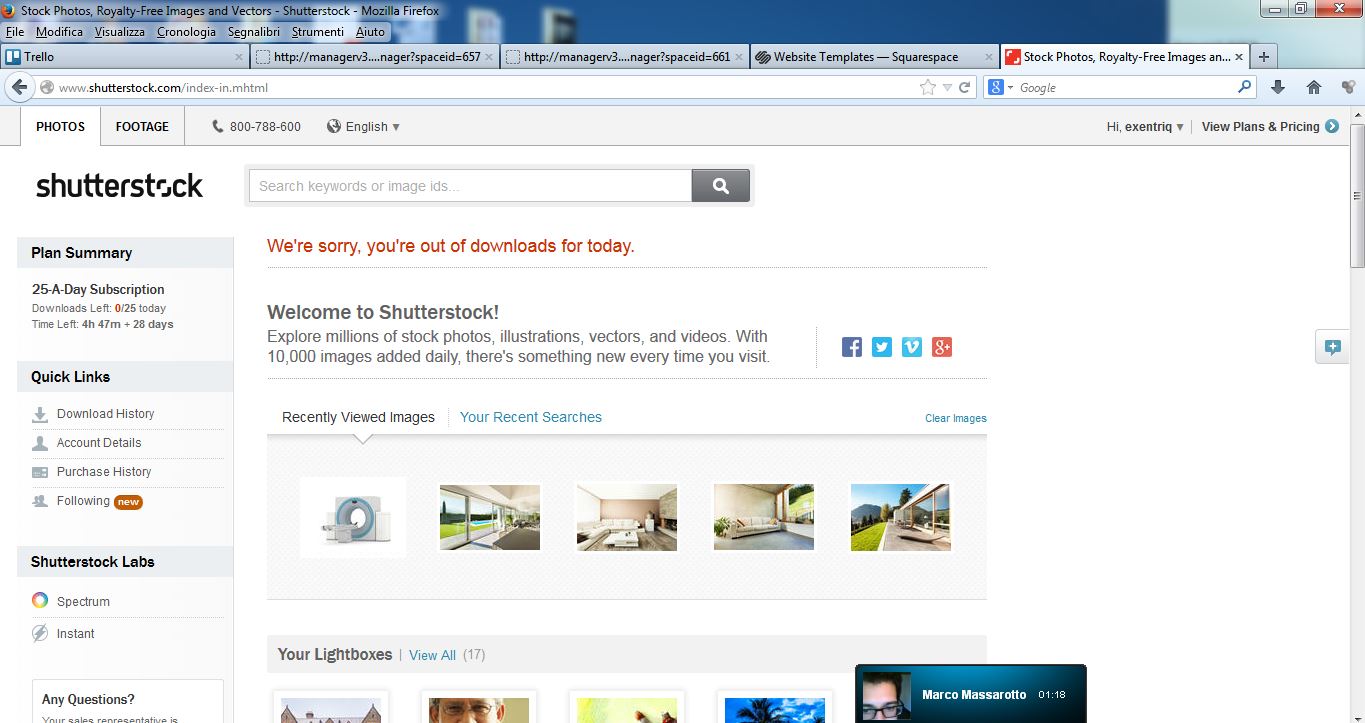Open Shutterstock's Twitter icon
This screenshot has height=723, width=1365.
pyautogui.click(x=881, y=347)
